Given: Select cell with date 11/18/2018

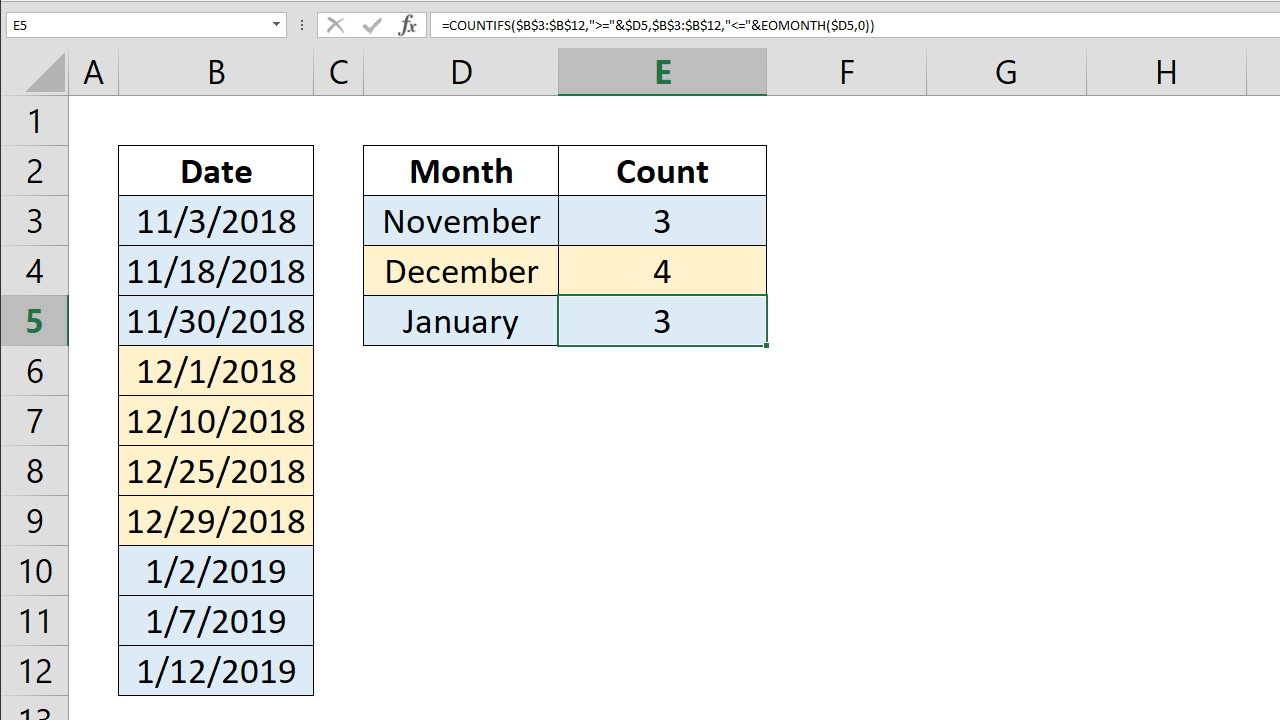Looking at the screenshot, I should pyautogui.click(x=216, y=271).
